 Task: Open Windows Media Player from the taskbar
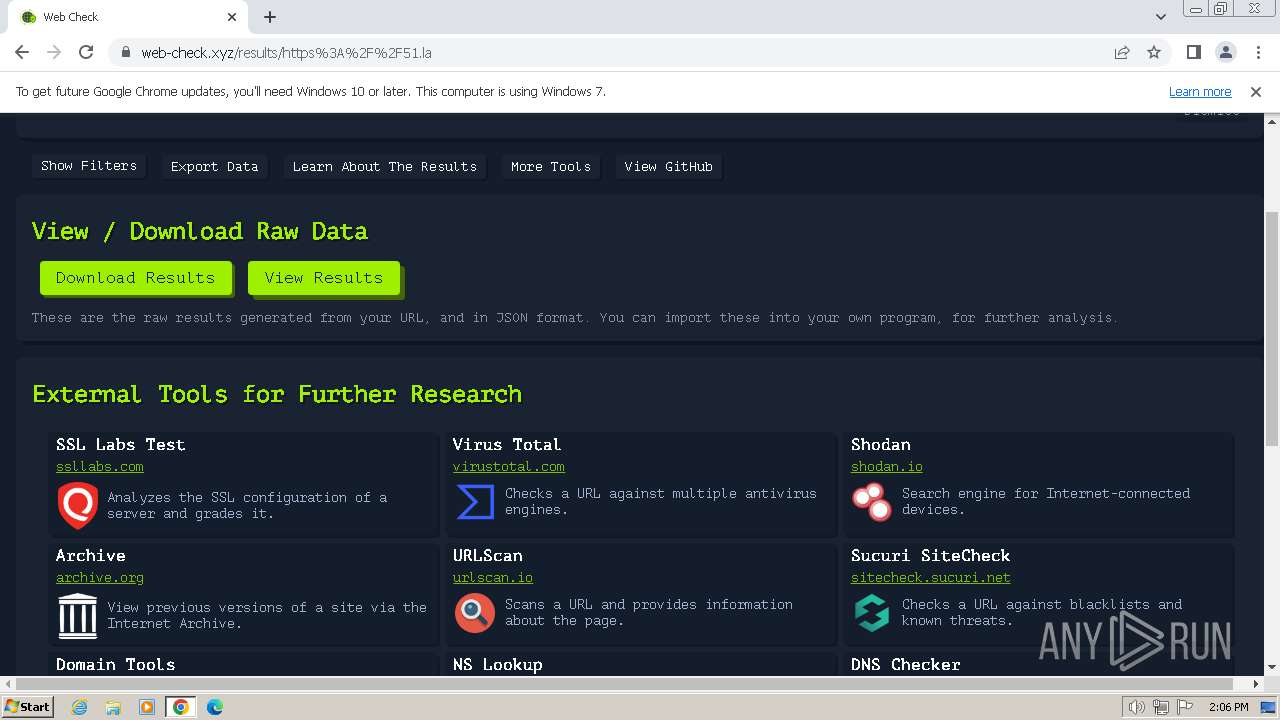(147, 707)
